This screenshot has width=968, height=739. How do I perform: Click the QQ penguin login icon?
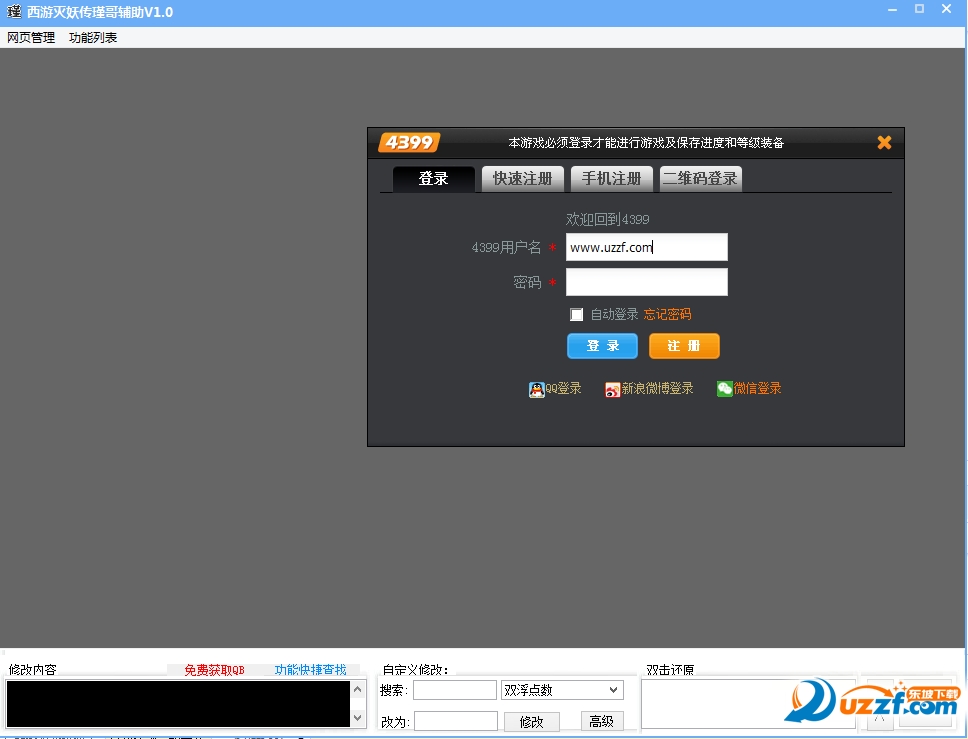536,390
